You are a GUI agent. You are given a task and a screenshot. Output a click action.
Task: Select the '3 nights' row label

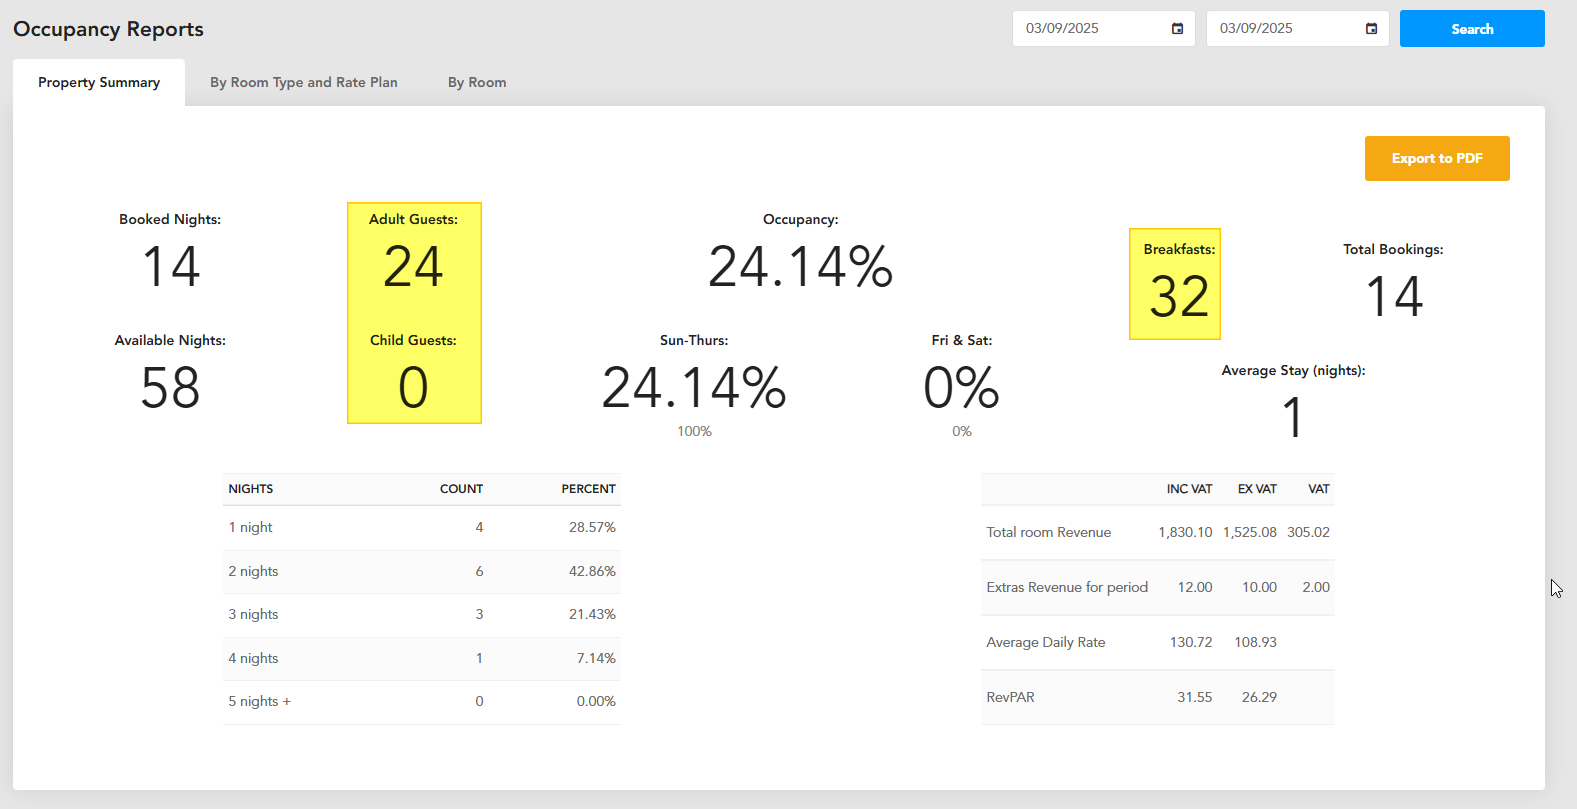coord(253,614)
